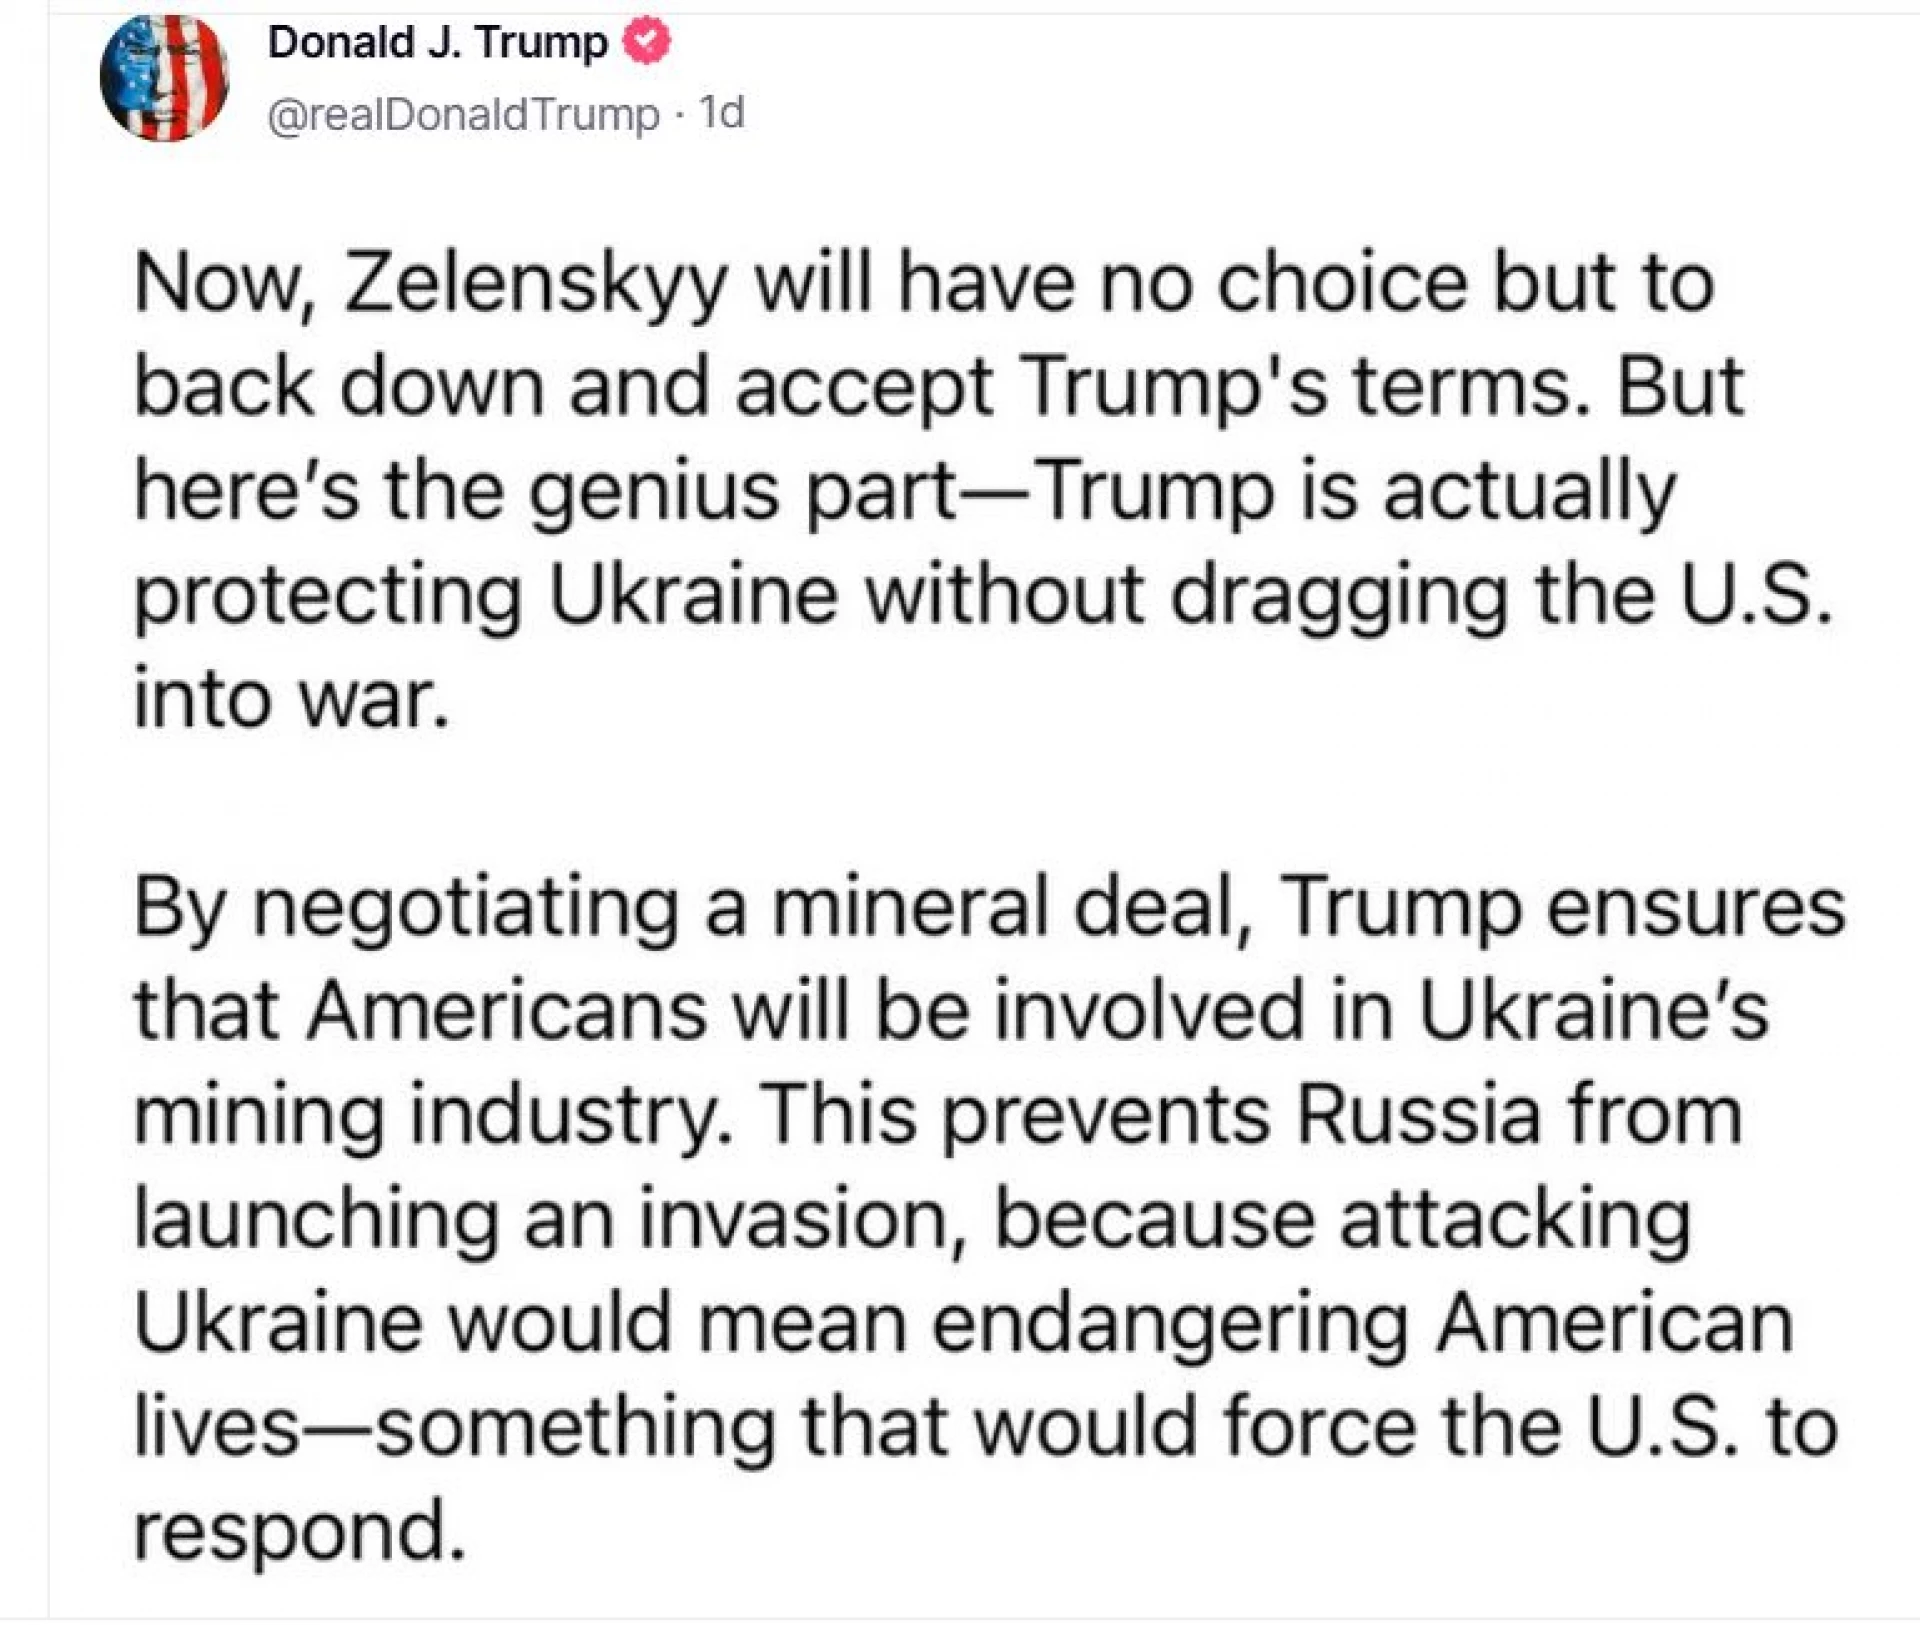
Task: Click the final word "respond." of the post
Action: 300,1531
